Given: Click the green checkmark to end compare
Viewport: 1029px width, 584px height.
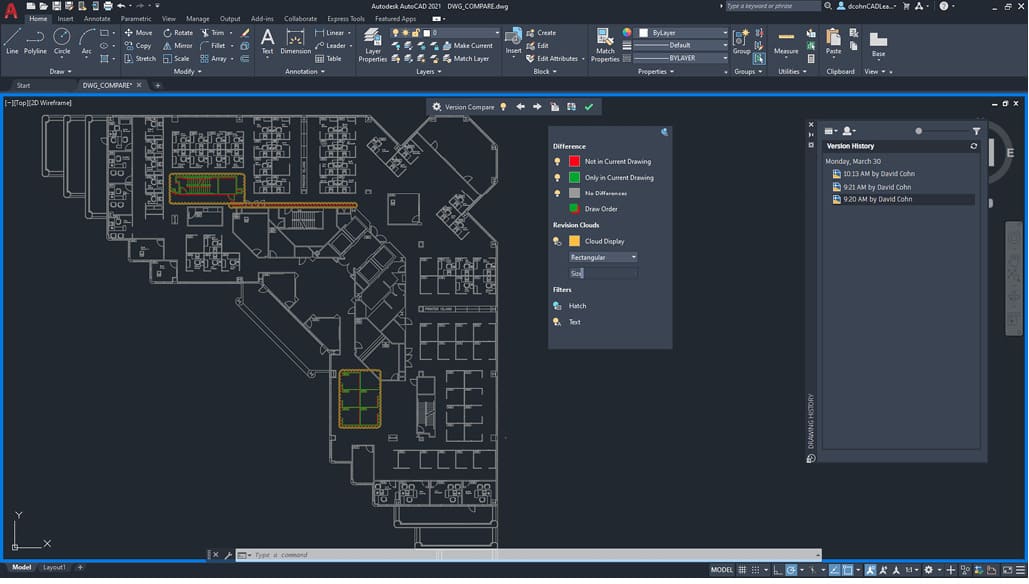Looking at the screenshot, I should (590, 106).
